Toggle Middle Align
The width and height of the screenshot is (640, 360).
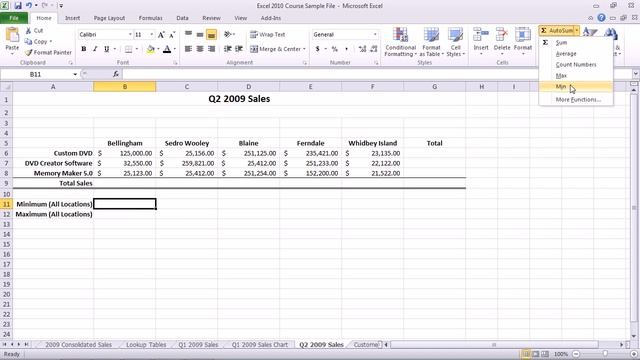coord(200,35)
